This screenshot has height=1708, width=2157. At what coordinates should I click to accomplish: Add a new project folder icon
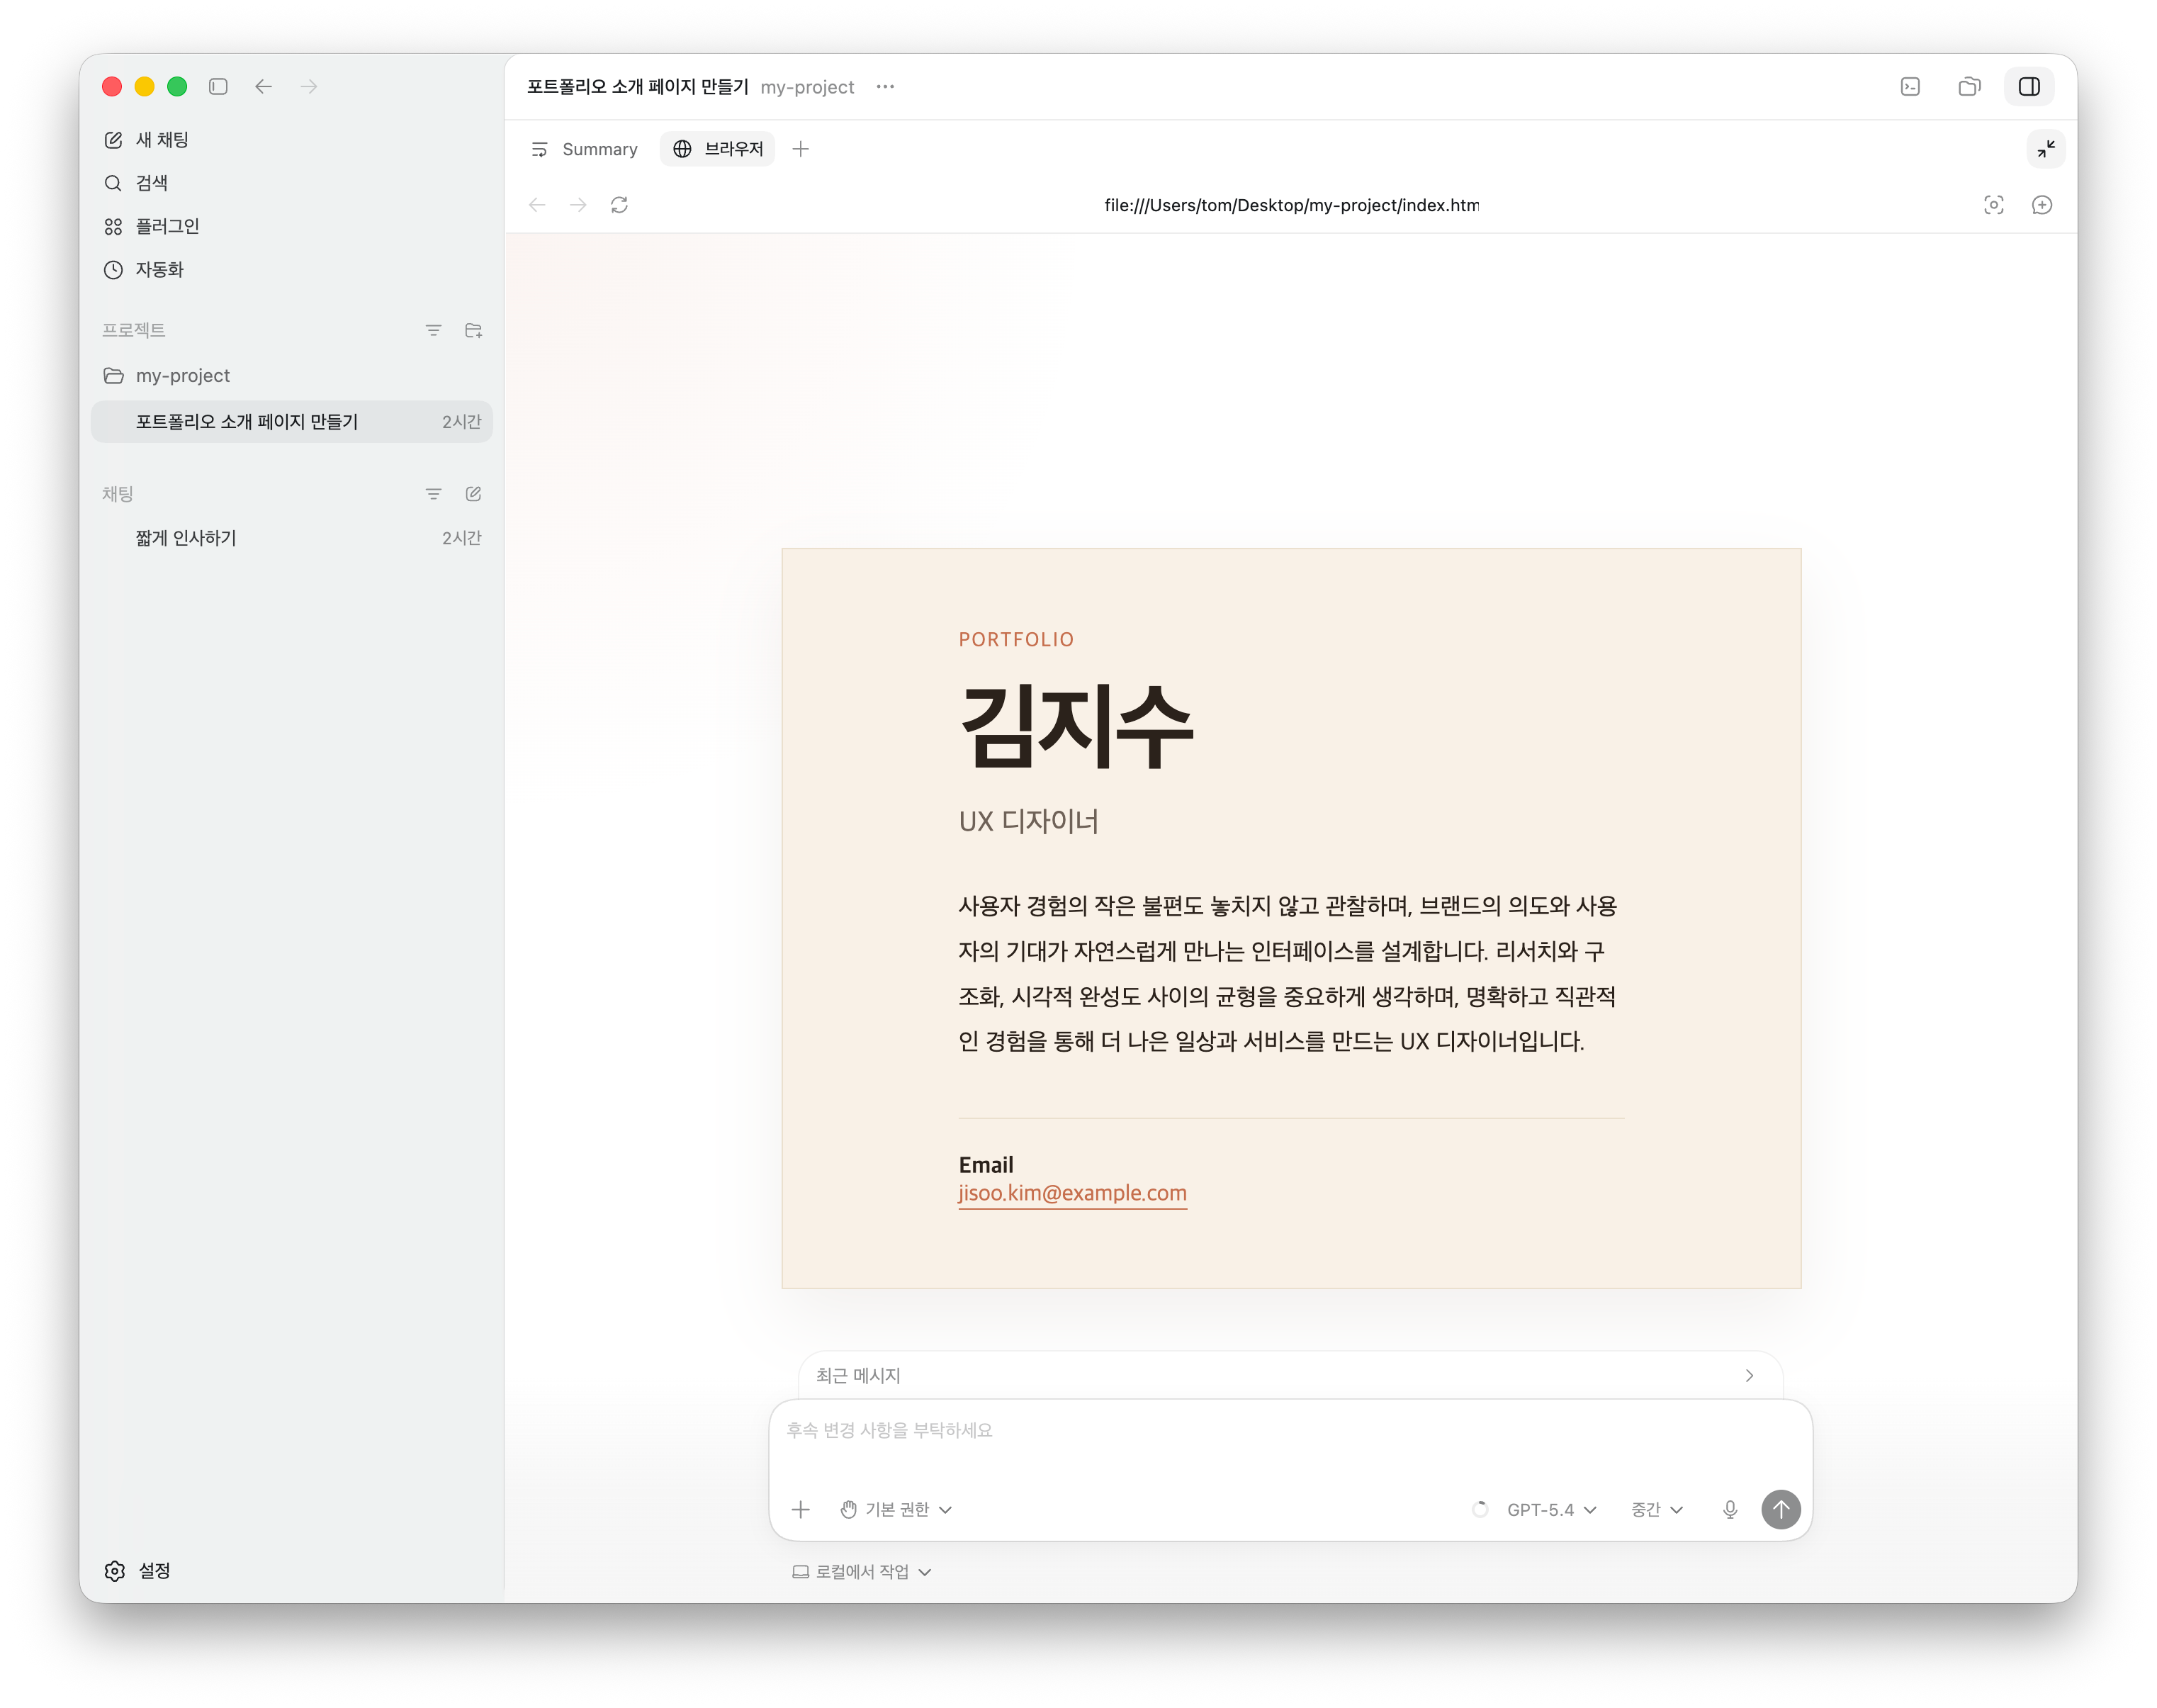(474, 330)
